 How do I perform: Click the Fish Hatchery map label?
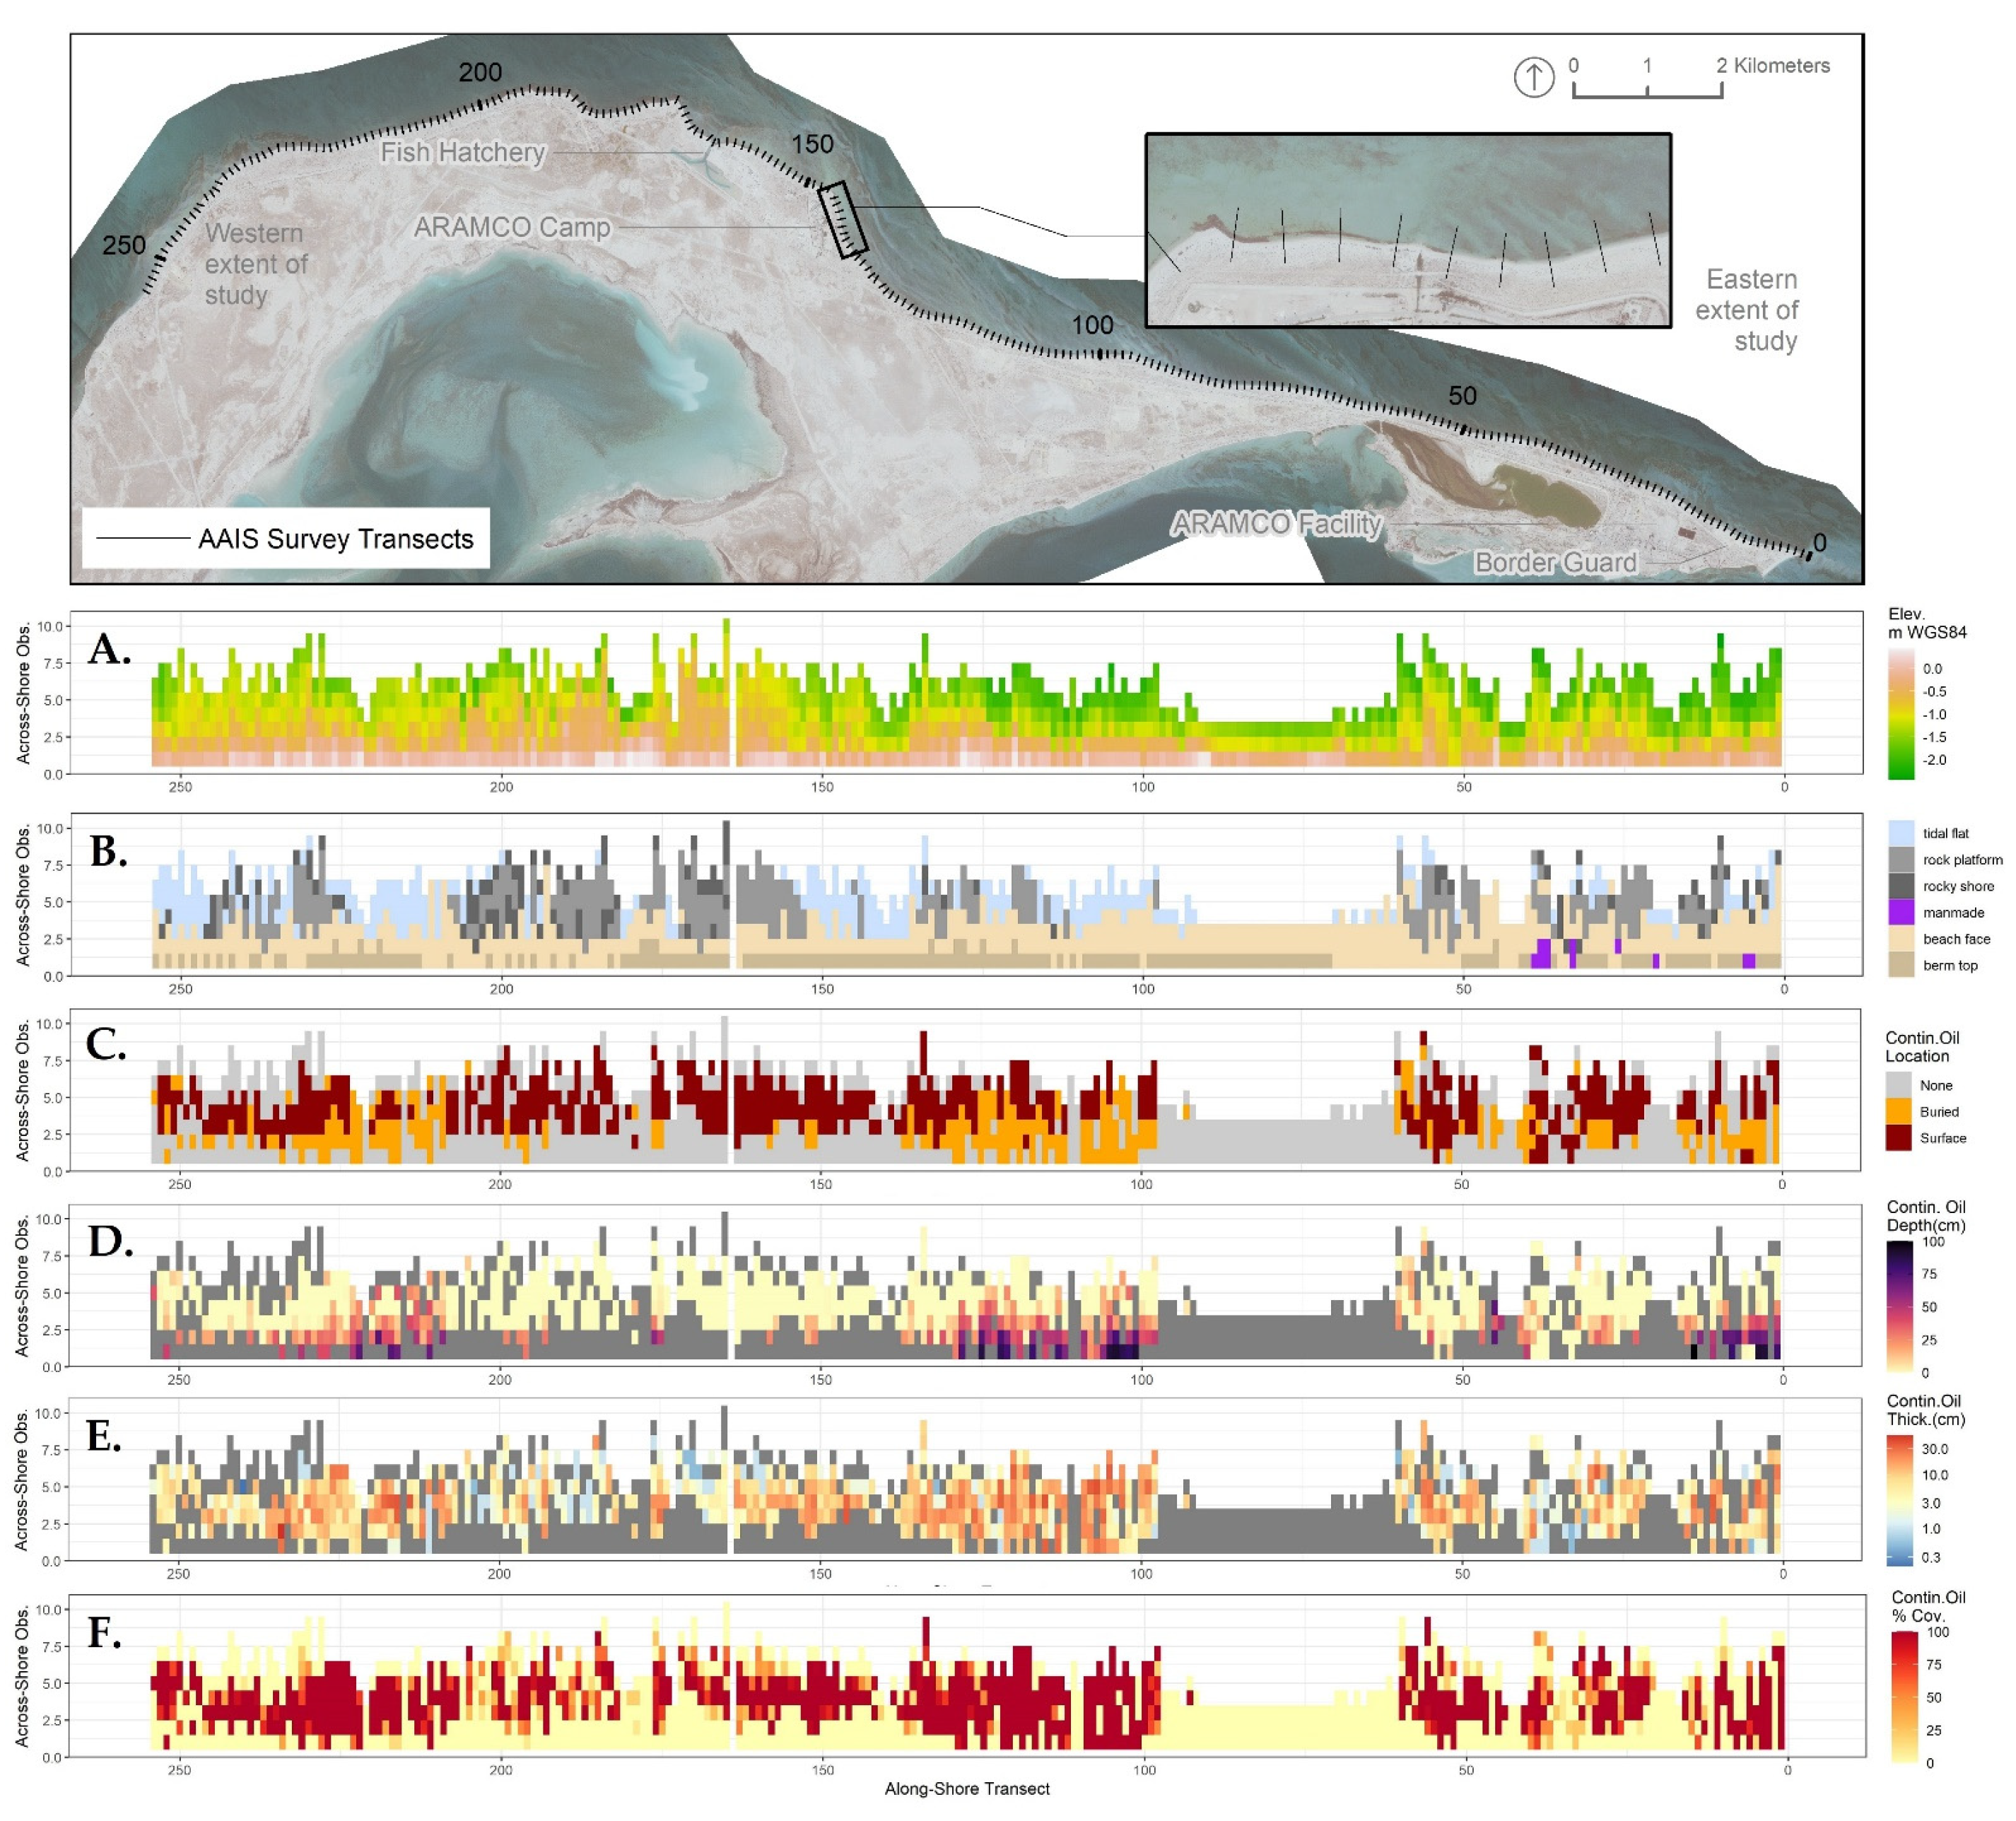click(x=462, y=152)
